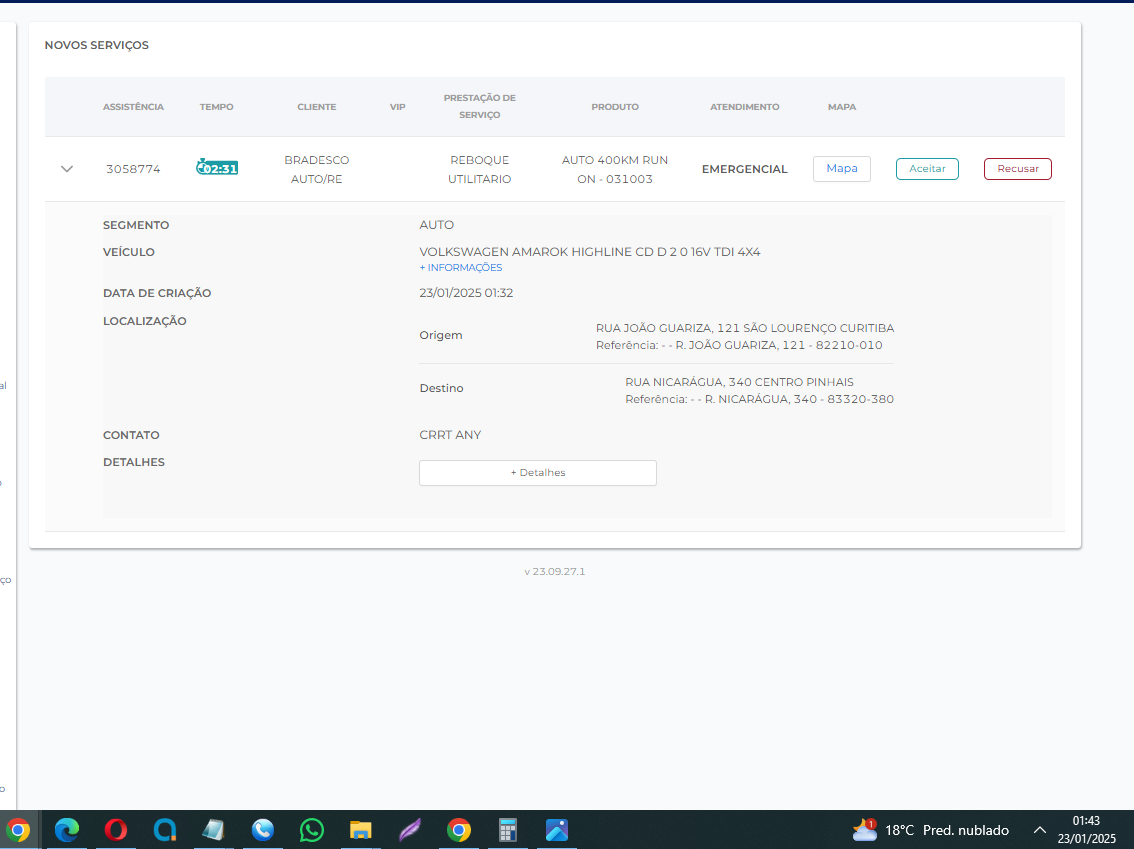Open the blue phone app icon
Viewport: 1134px width, 849px height.
263,830
